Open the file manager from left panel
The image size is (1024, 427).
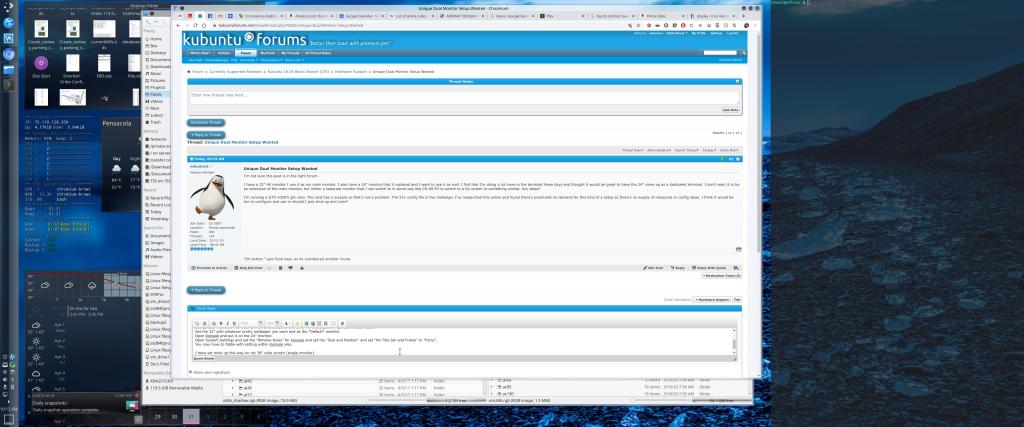(x=8, y=69)
